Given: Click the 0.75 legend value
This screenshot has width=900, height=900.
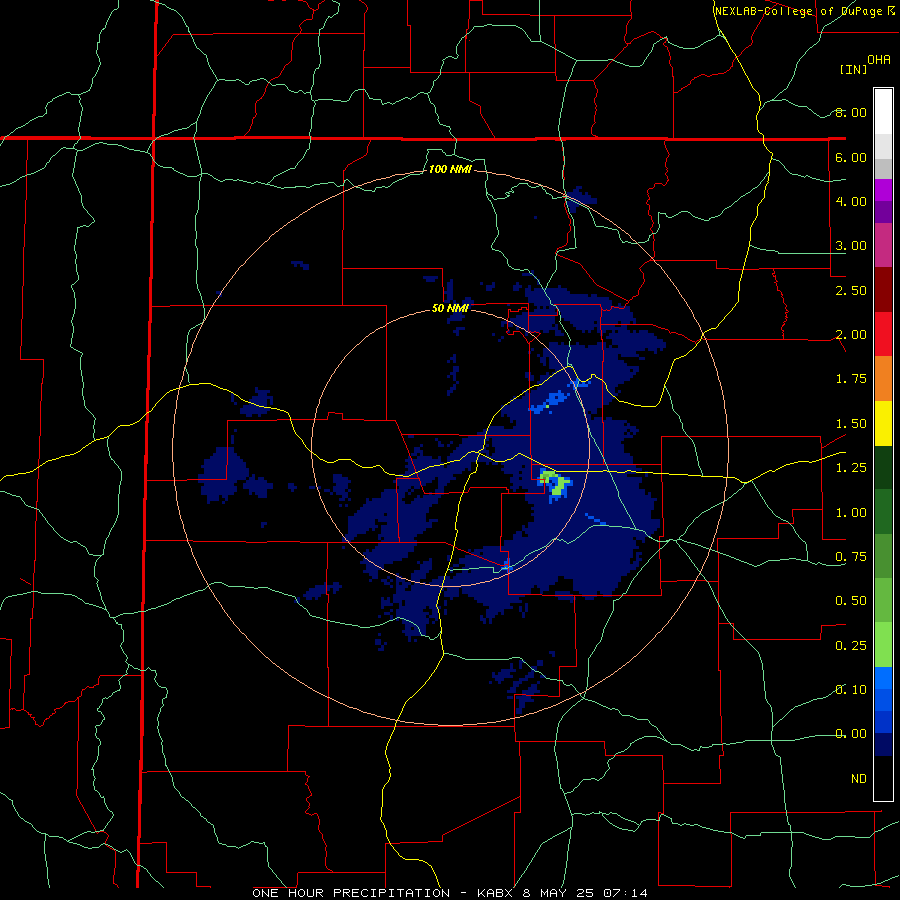Looking at the screenshot, I should pos(851,557).
